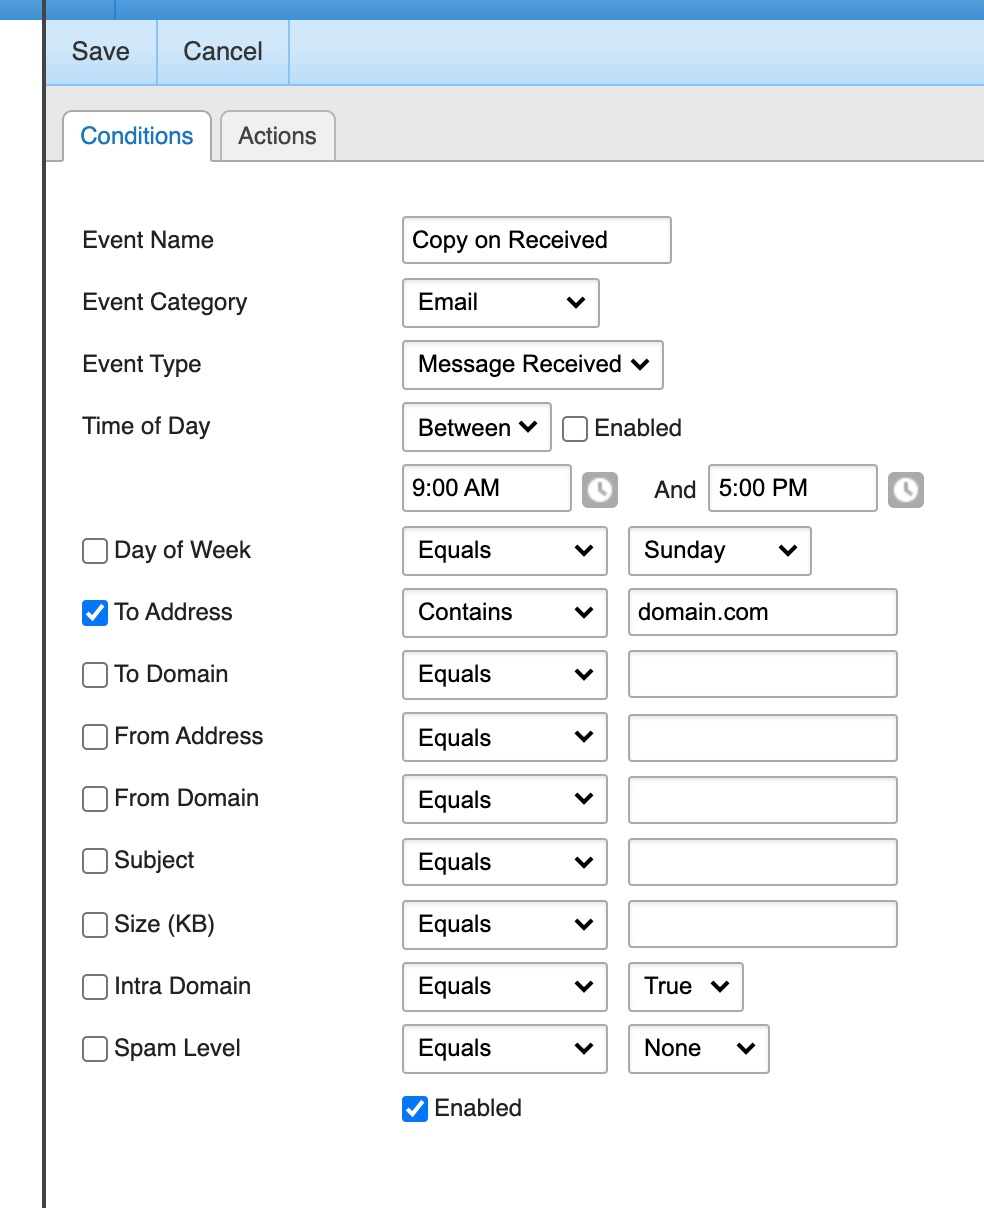Open the clock picker for 5:00 PM

(x=906, y=489)
